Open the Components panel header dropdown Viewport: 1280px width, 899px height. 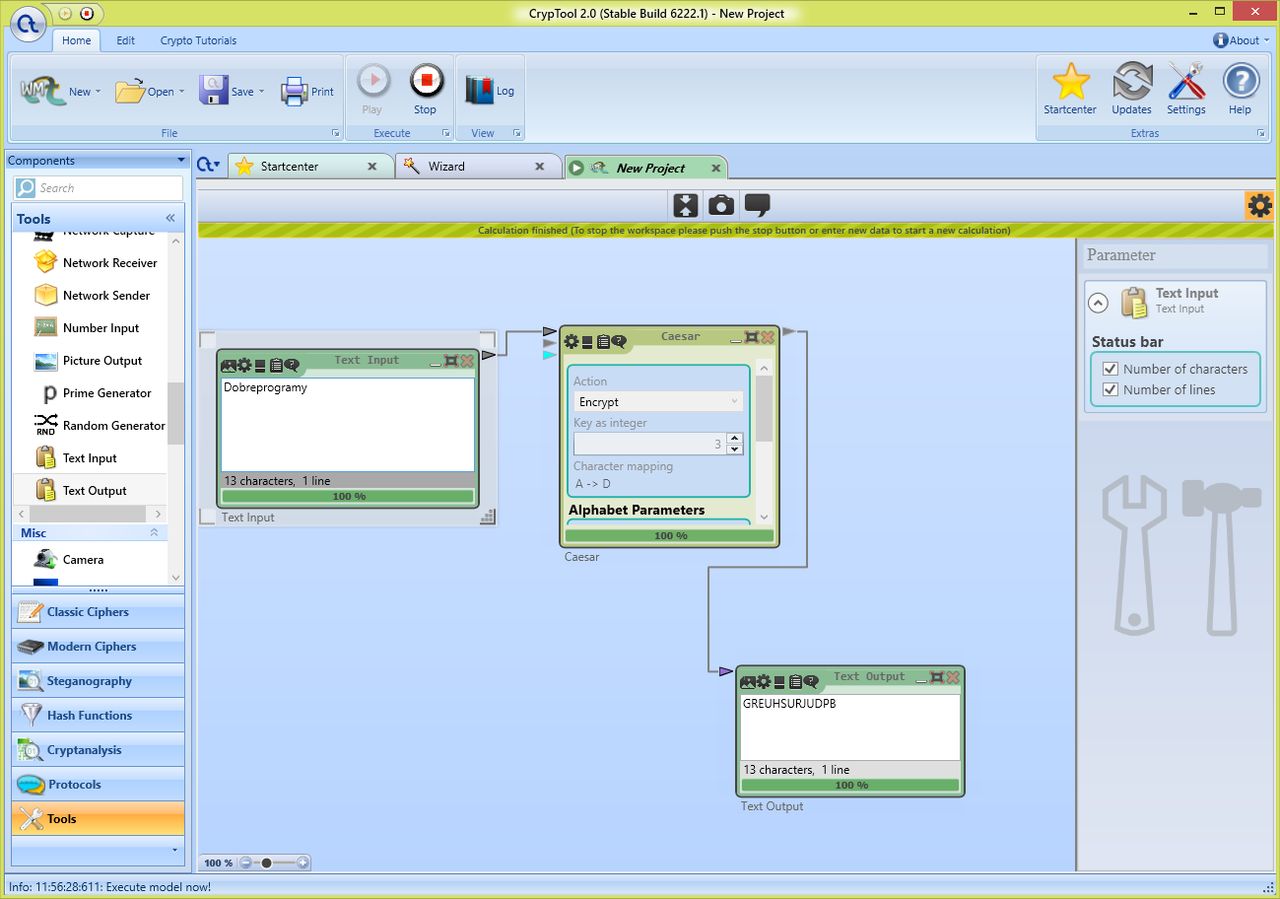pos(181,160)
